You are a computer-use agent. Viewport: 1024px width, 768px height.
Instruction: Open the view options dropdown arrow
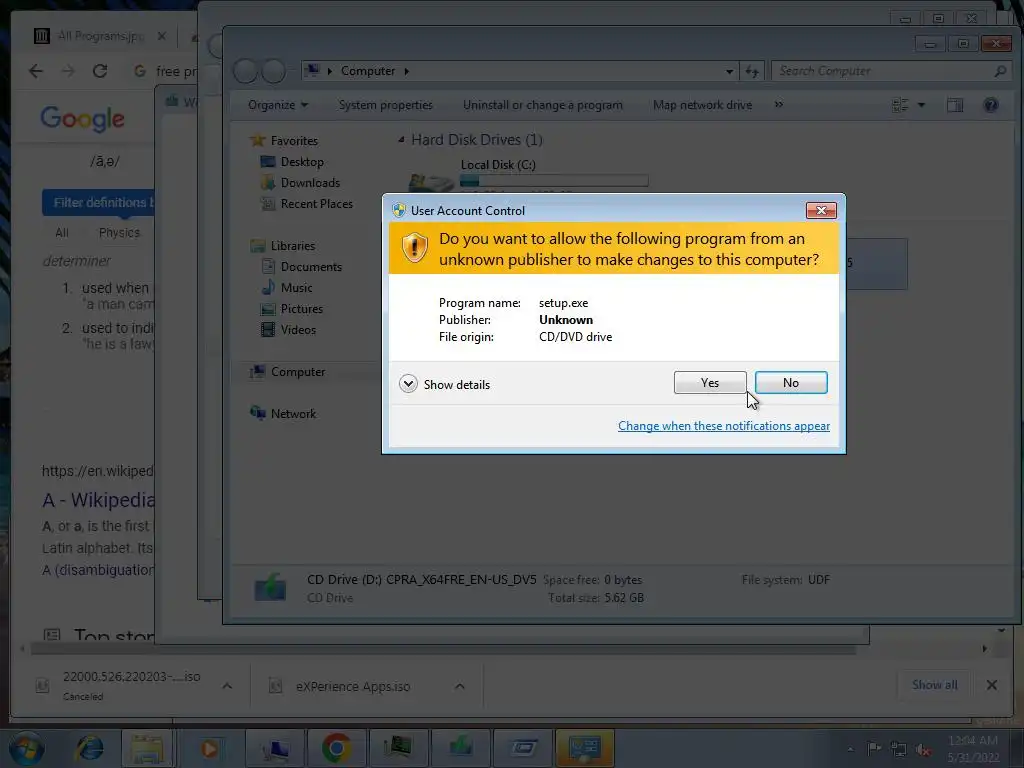tap(921, 105)
